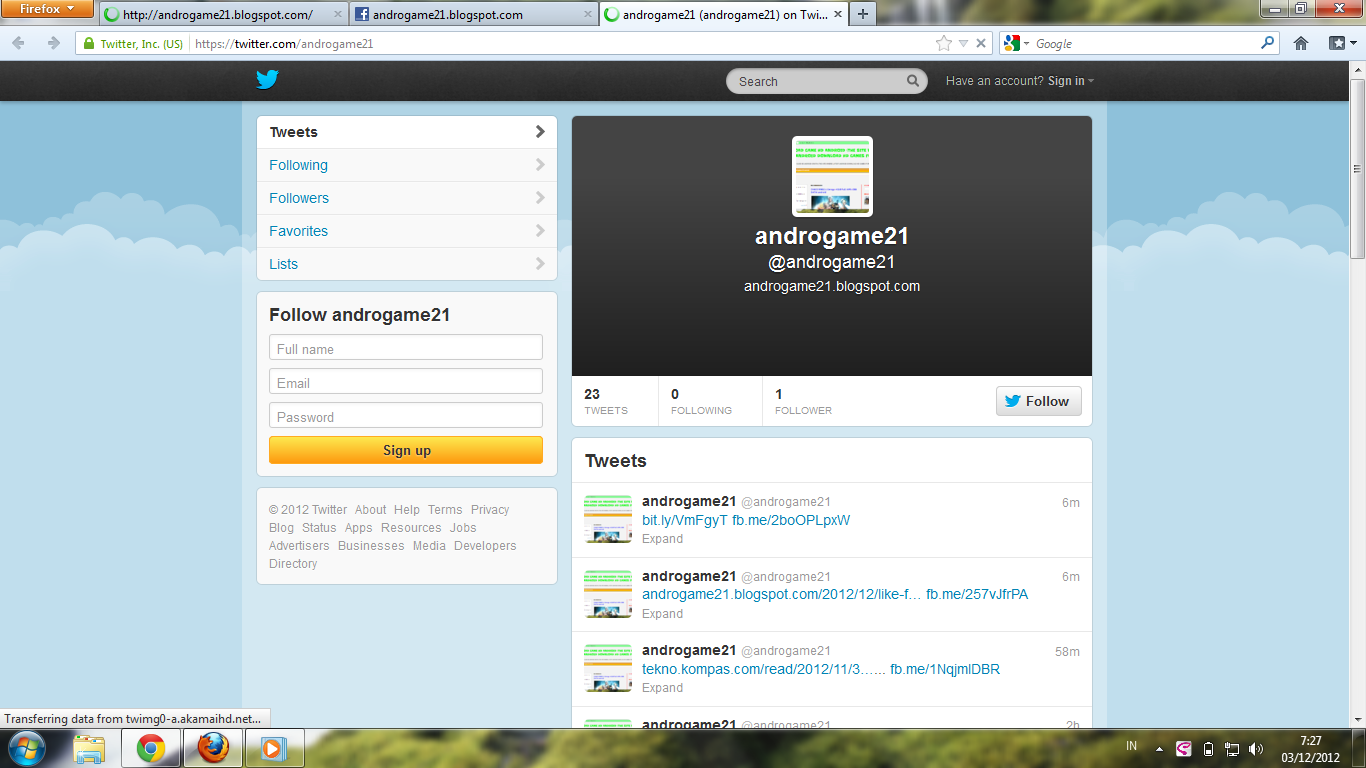The width and height of the screenshot is (1366, 768).
Task: Open the fb.me/257vJfrPA link
Action: click(x=977, y=594)
